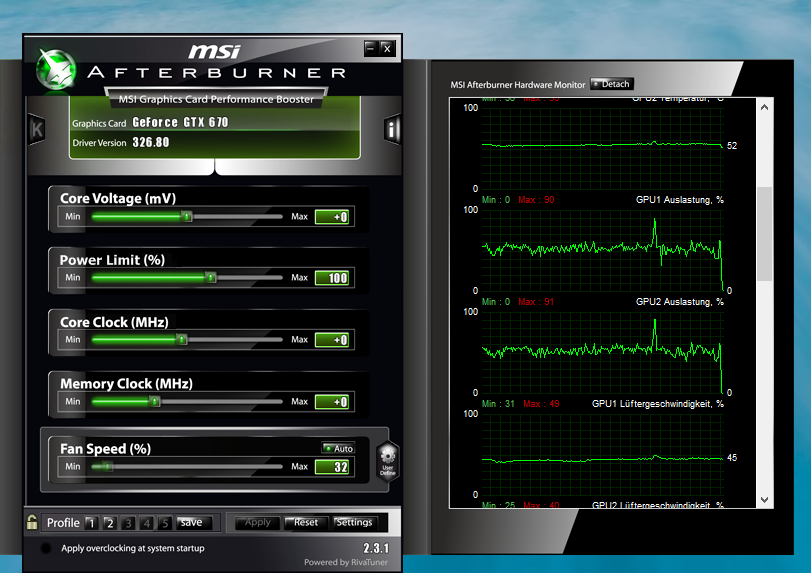
Task: Click the Fan Speed slider handle
Action: point(107,466)
